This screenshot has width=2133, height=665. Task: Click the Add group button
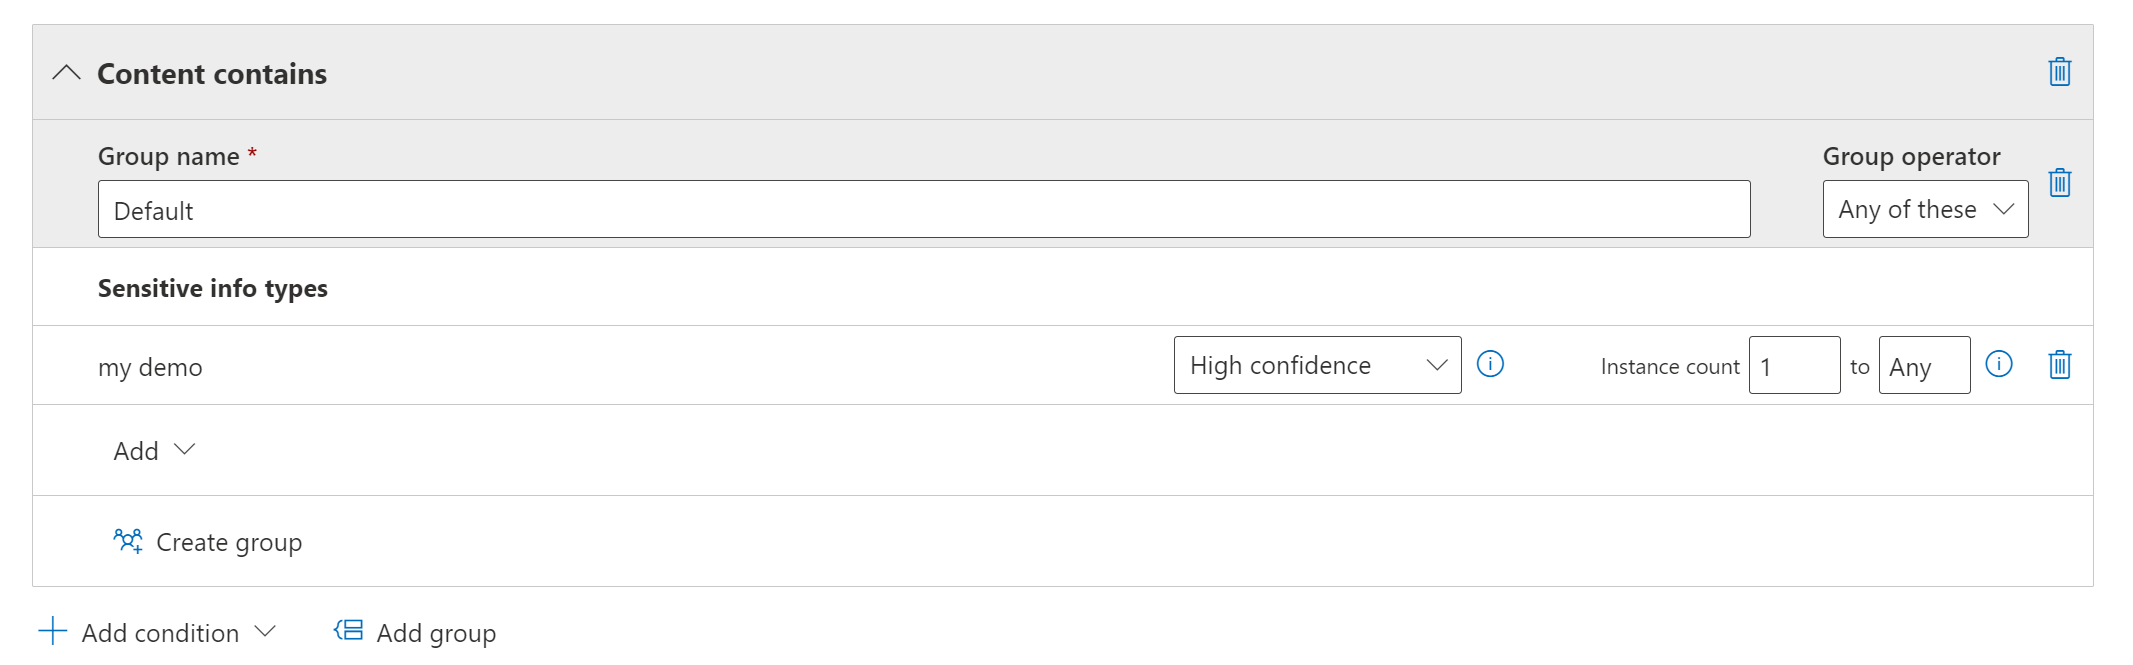point(436,633)
